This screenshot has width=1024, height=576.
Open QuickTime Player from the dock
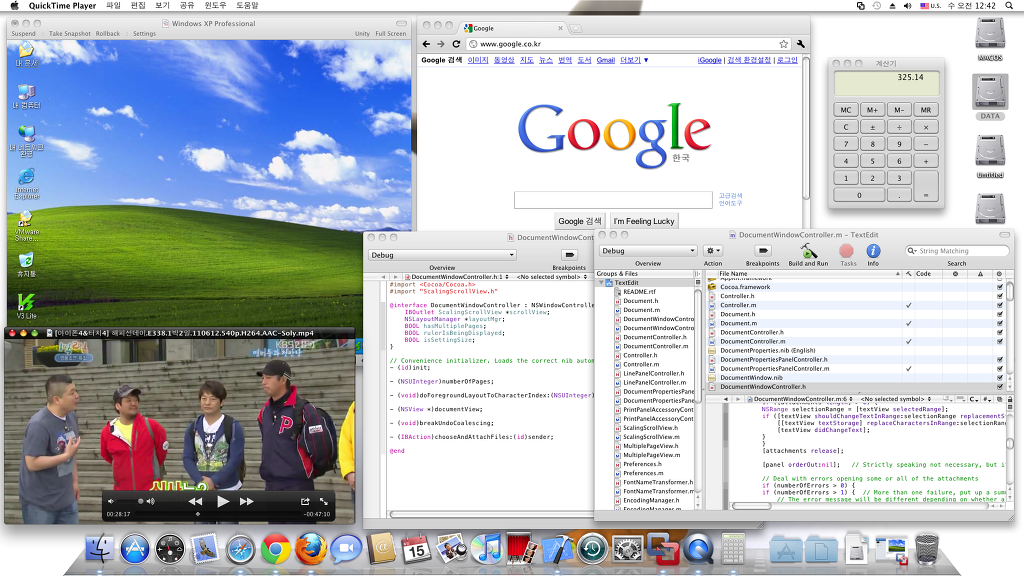(698, 549)
